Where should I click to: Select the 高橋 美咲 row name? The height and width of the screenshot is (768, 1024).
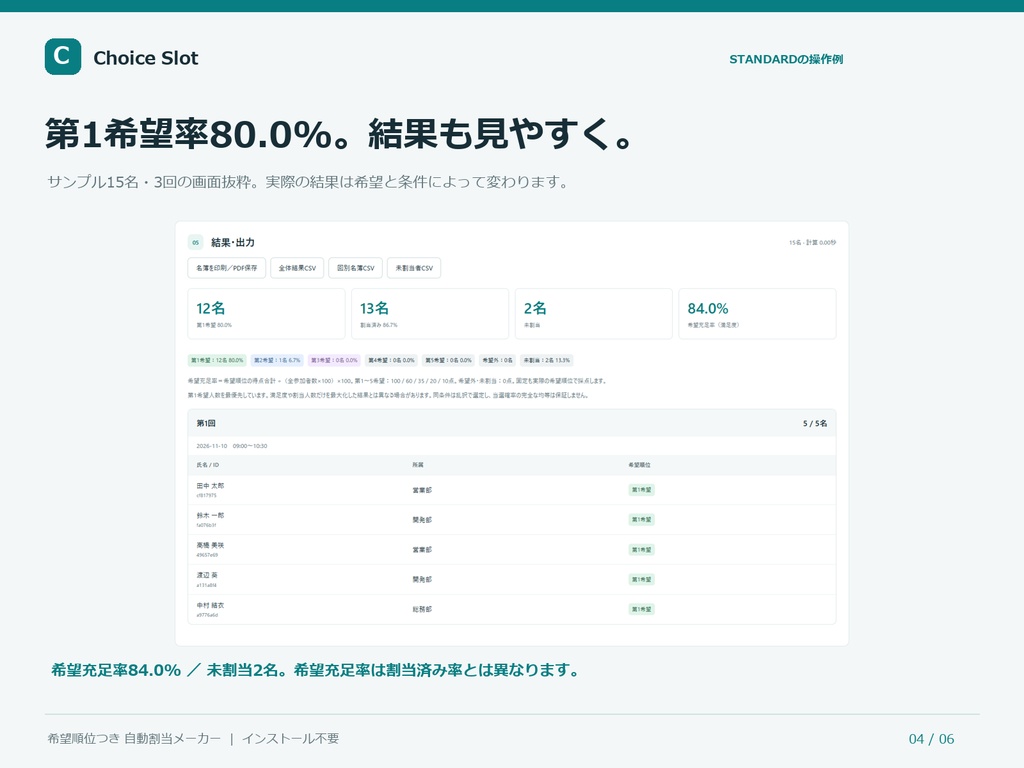click(210, 545)
